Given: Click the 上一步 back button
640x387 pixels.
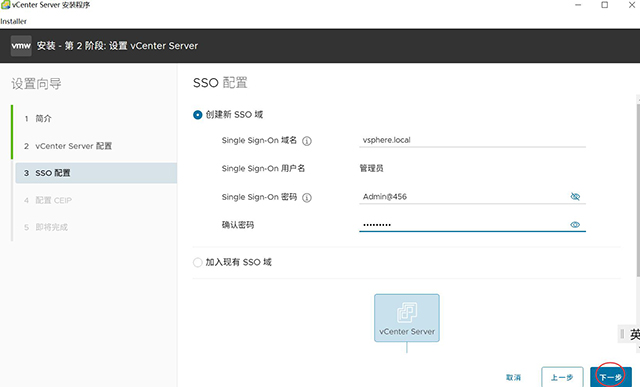Looking at the screenshot, I should pos(562,377).
